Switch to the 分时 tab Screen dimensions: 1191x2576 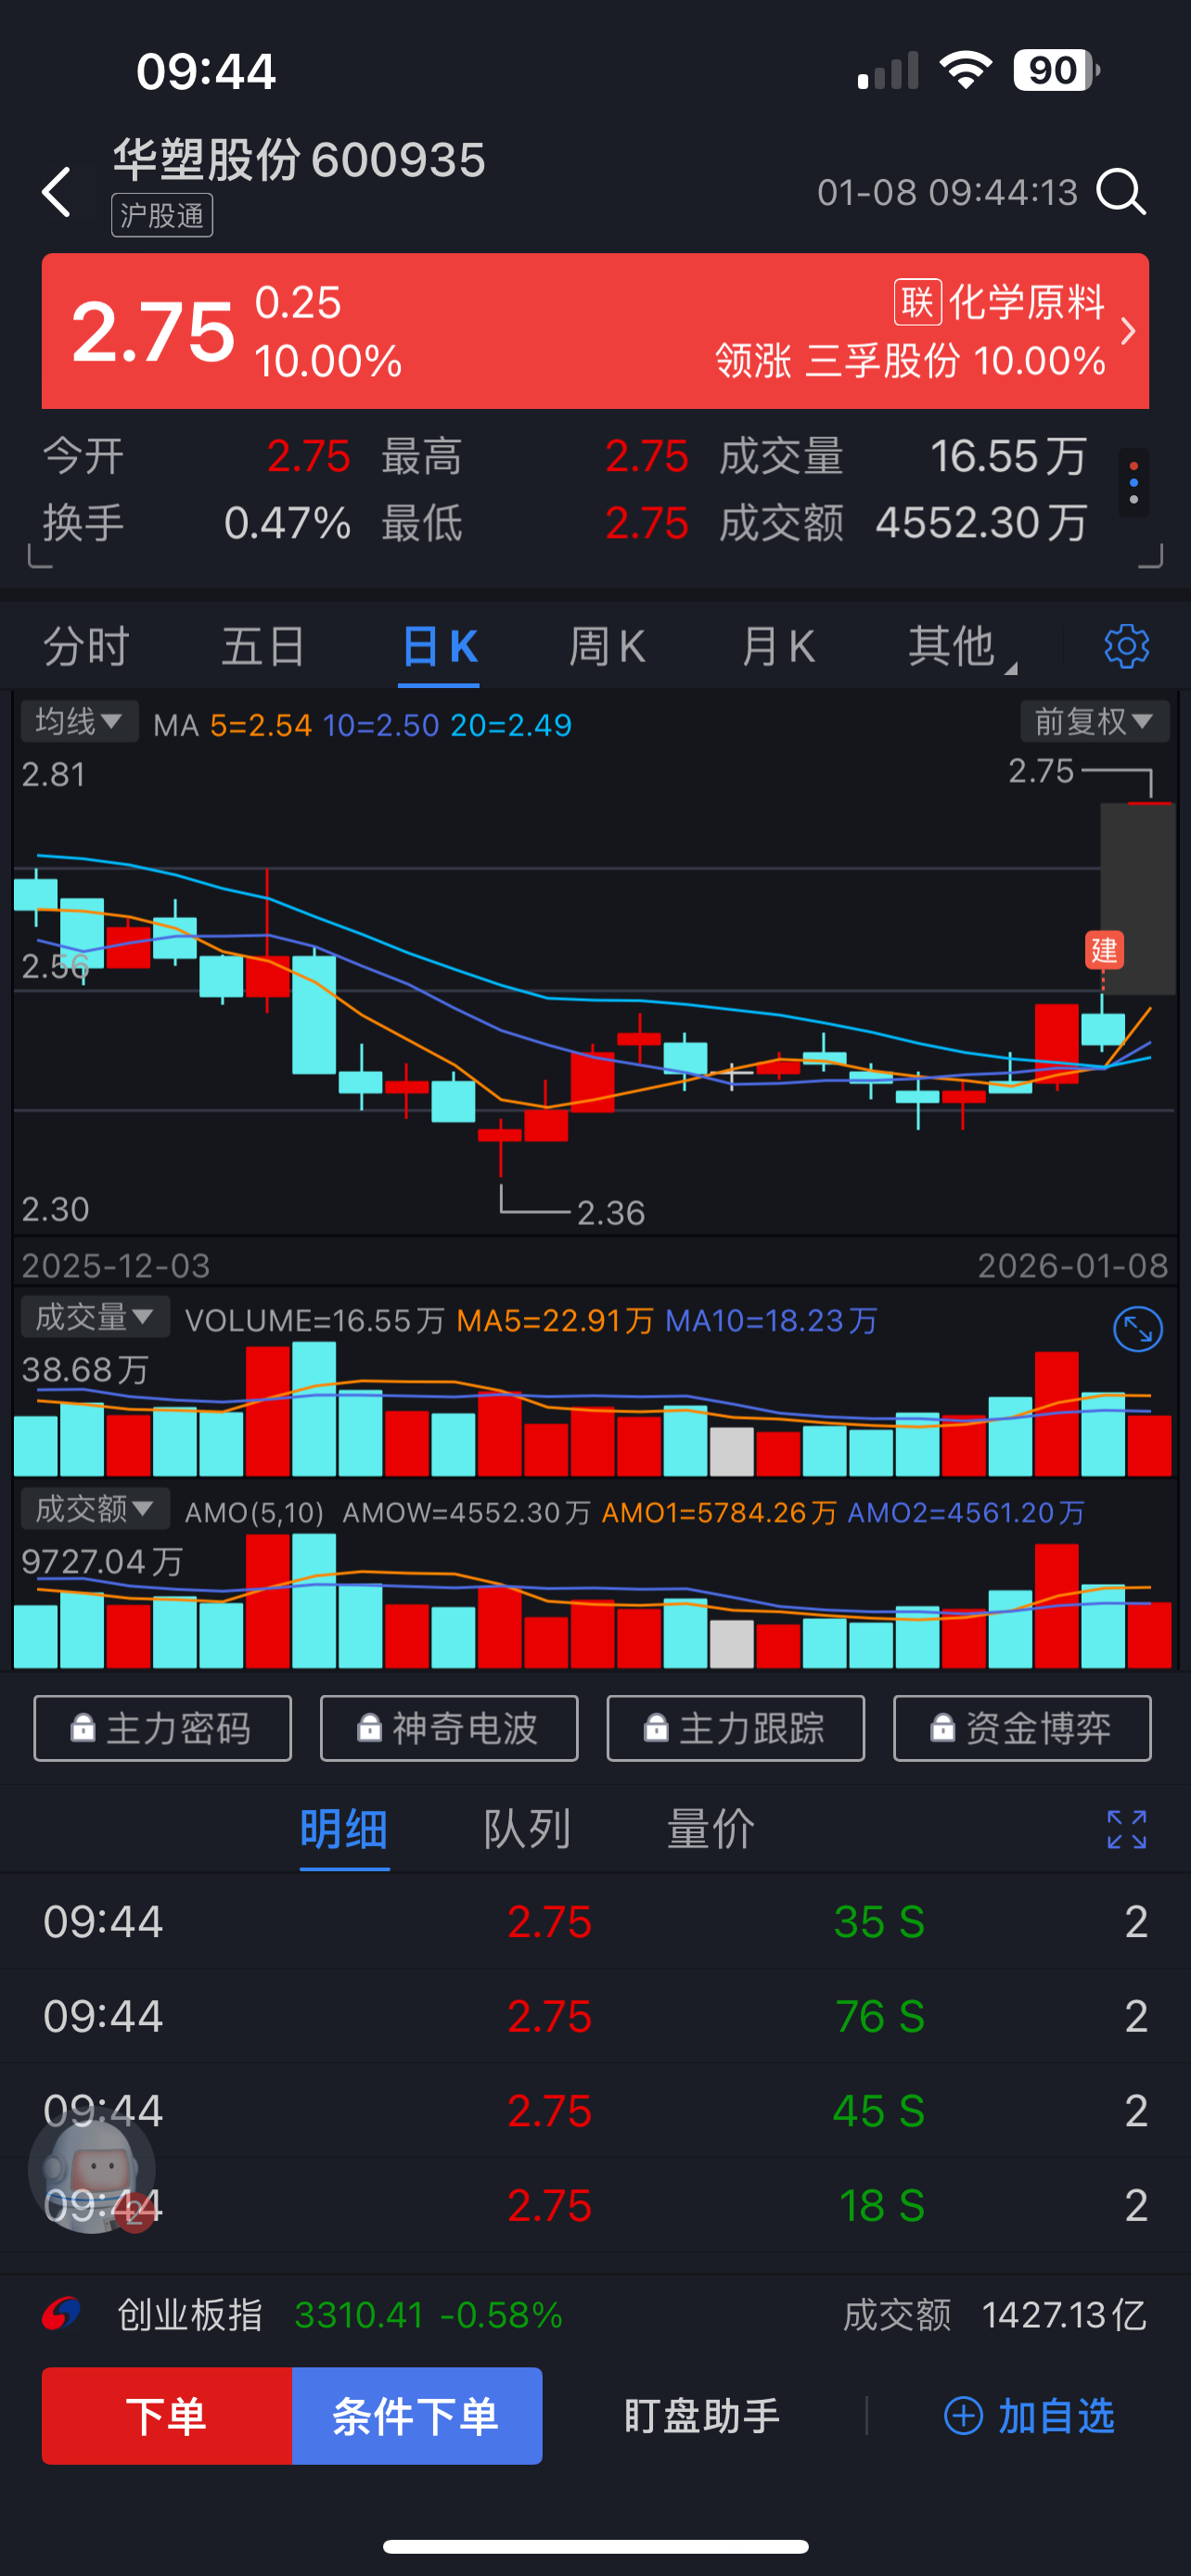click(86, 646)
